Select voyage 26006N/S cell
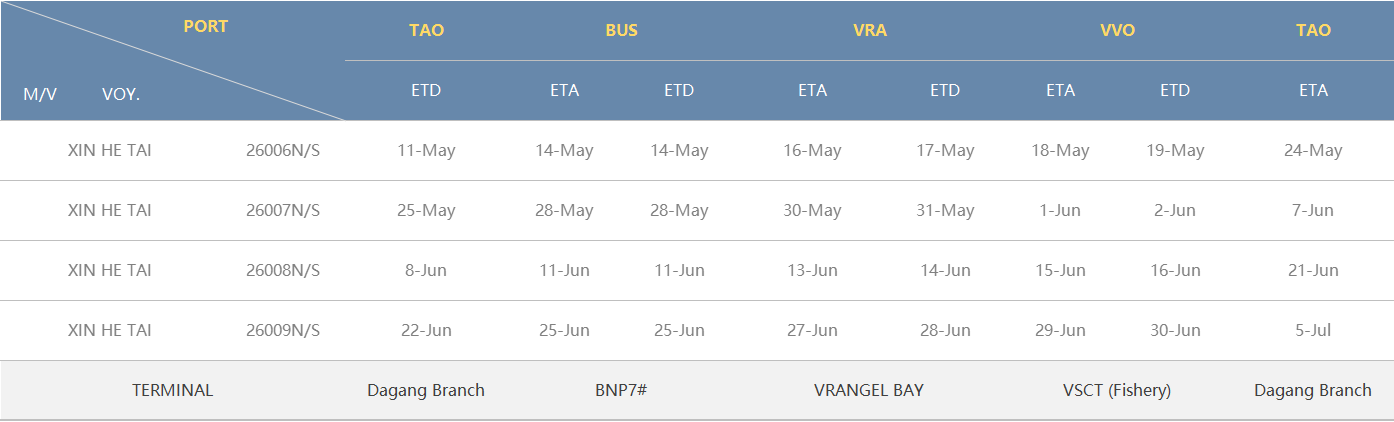The height and width of the screenshot is (422, 1394). (x=283, y=151)
